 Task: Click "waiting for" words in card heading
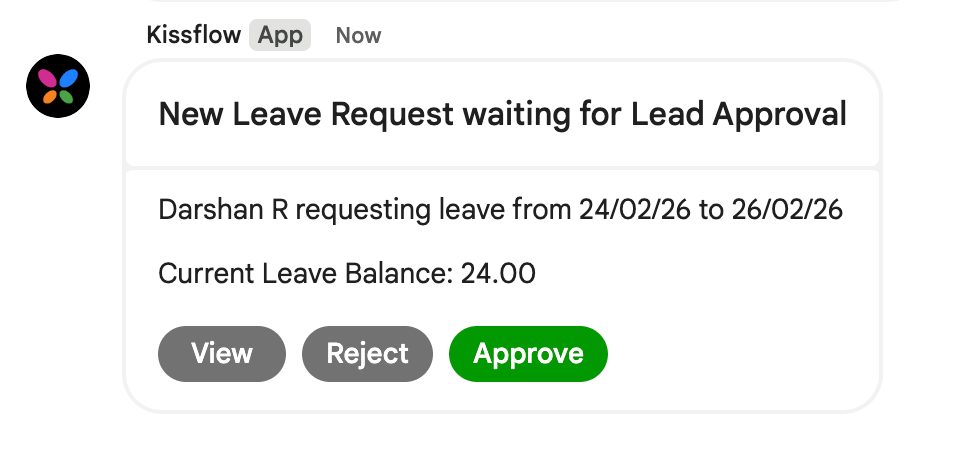pos(543,115)
